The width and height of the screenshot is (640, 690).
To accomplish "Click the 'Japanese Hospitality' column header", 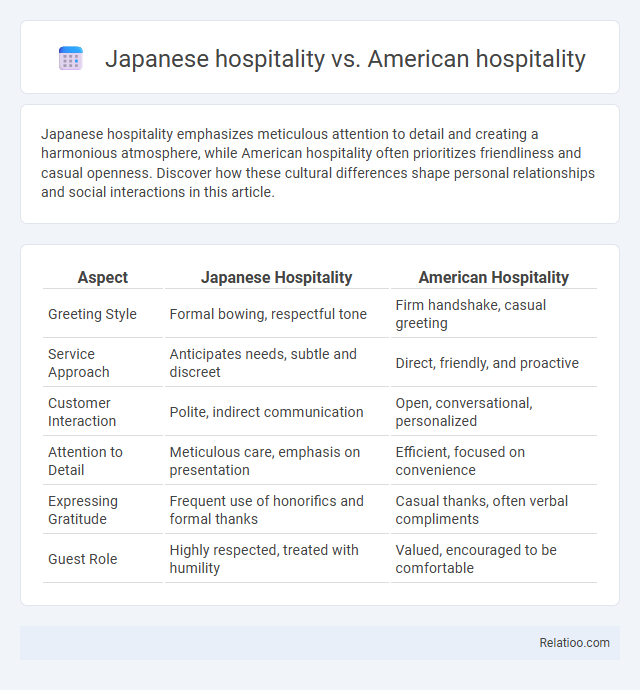I will tap(276, 277).
